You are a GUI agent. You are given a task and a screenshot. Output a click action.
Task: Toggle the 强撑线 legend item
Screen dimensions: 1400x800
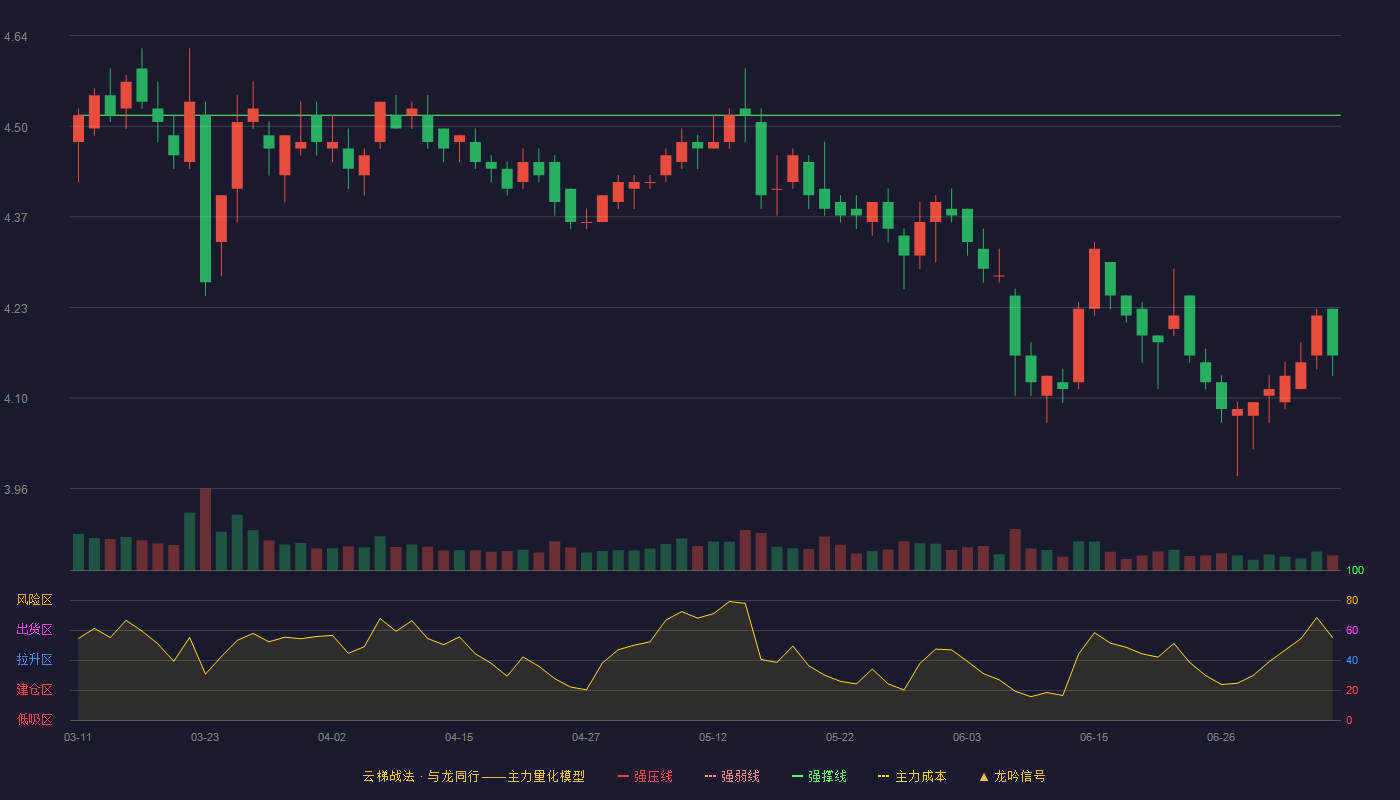(819, 776)
